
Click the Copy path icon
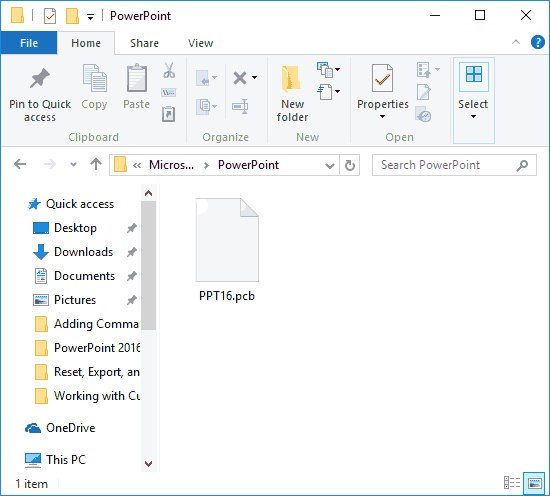pos(169,93)
